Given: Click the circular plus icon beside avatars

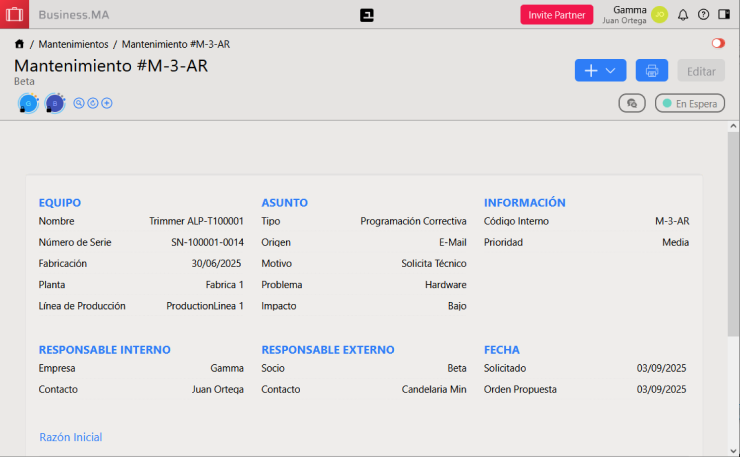Looking at the screenshot, I should tap(107, 103).
